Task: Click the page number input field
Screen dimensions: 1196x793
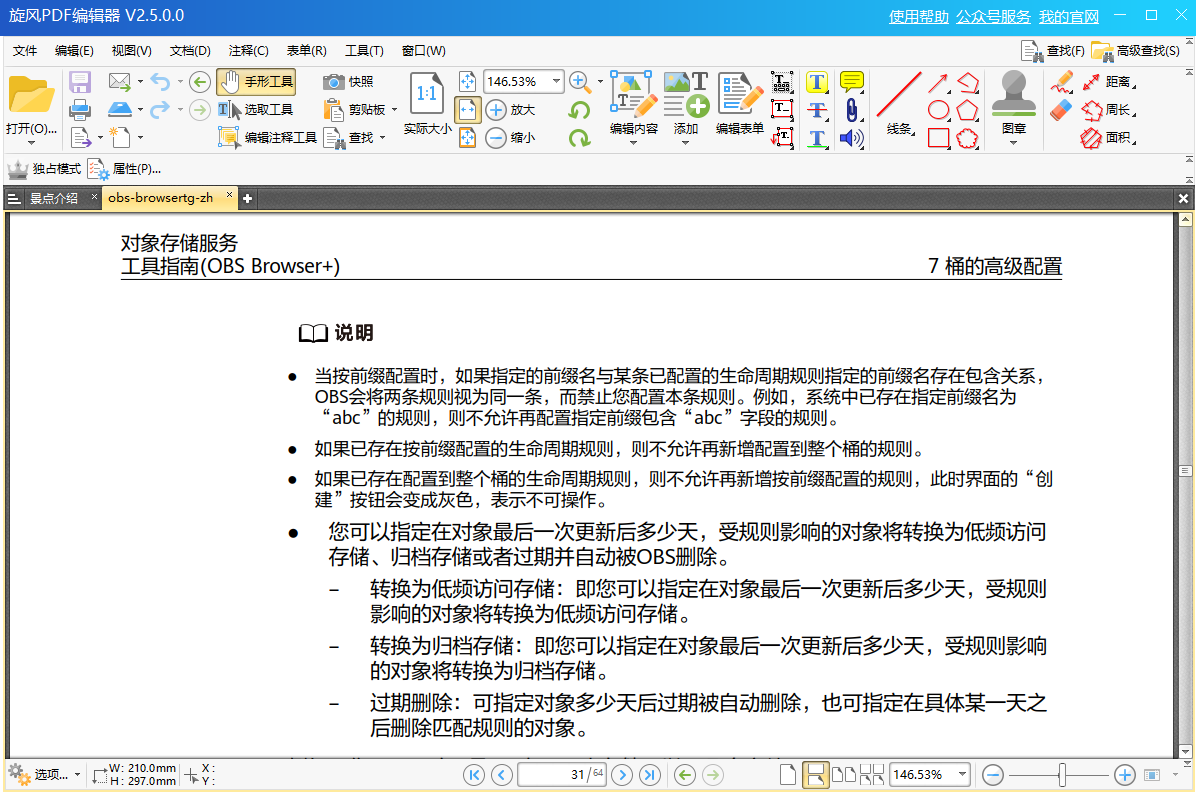Action: (562, 775)
